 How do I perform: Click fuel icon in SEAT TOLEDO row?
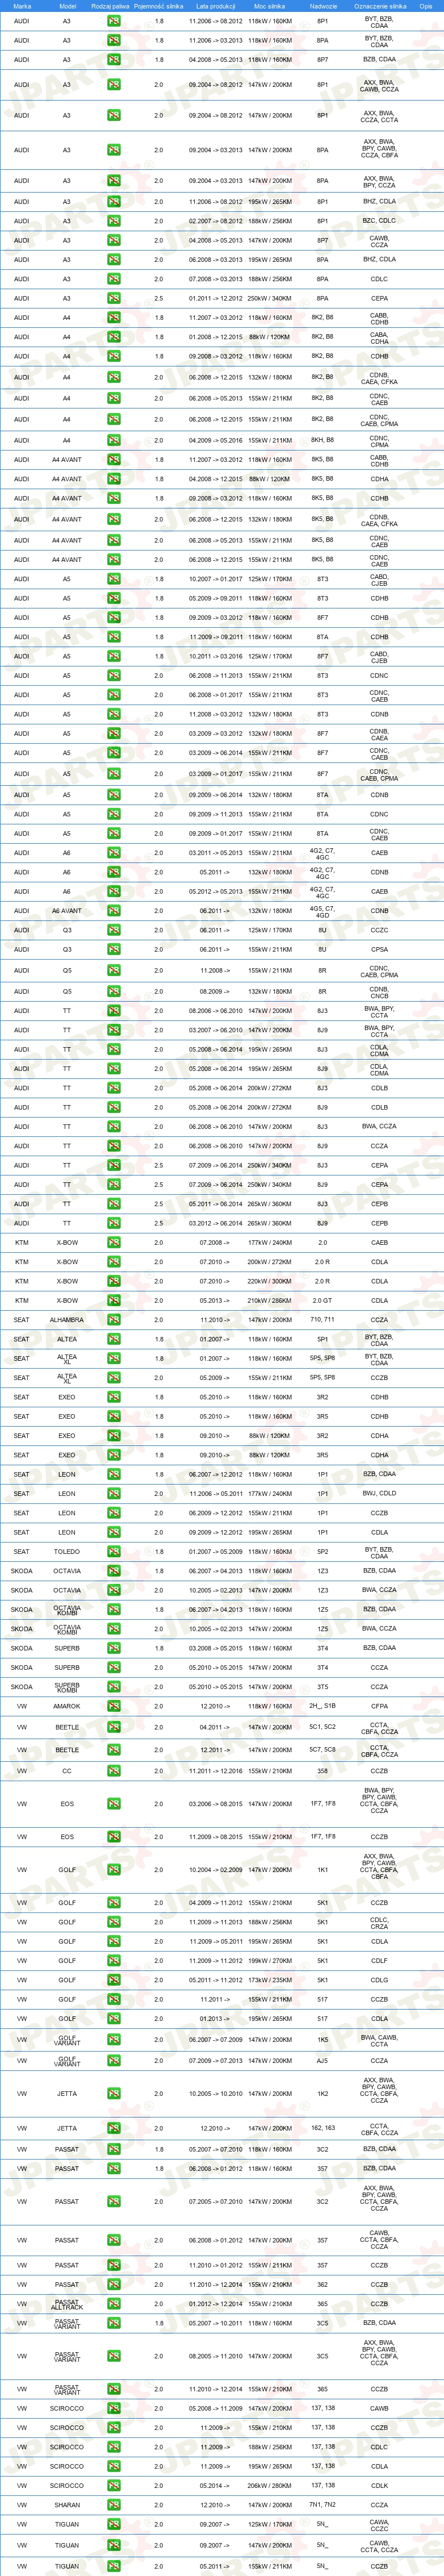pos(114,1552)
